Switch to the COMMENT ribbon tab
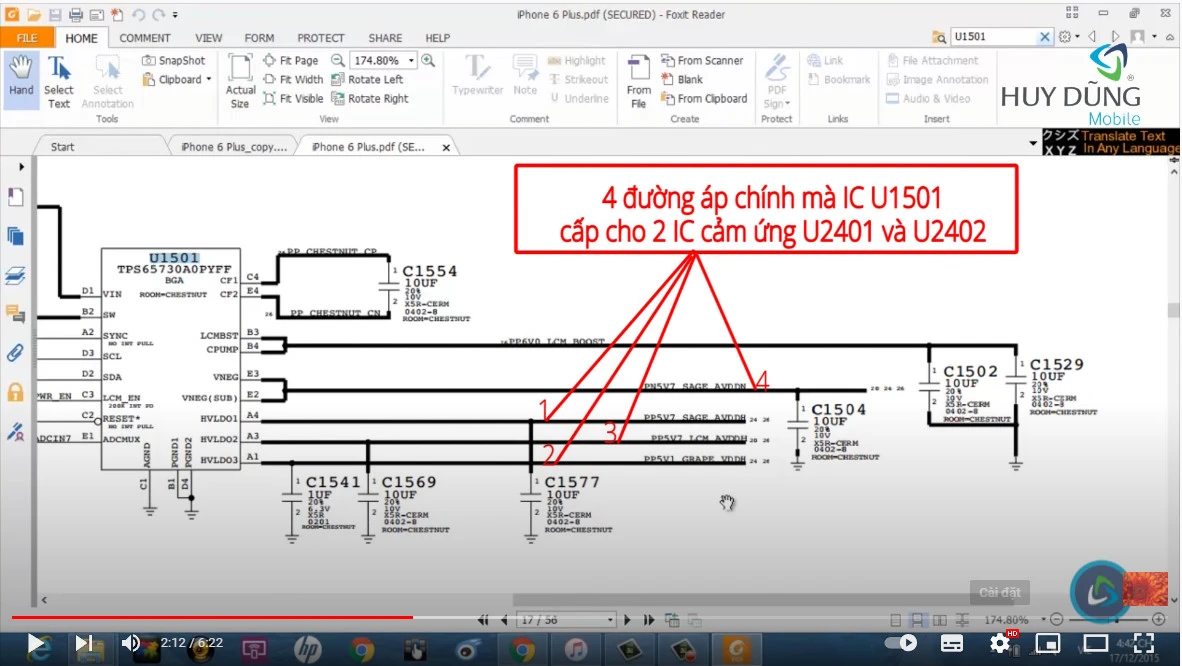This screenshot has width=1182, height=666. [x=145, y=38]
